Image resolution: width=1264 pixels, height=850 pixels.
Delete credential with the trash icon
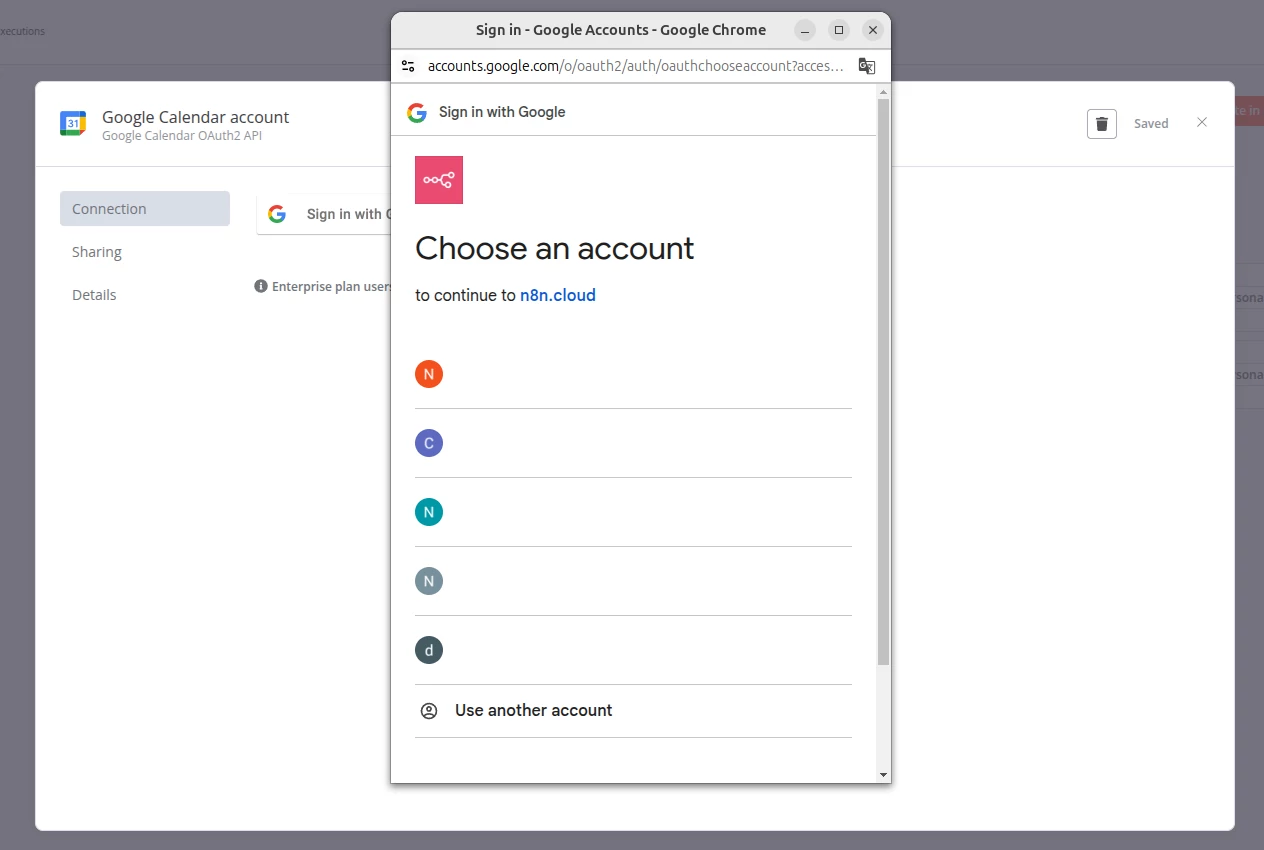[1102, 124]
